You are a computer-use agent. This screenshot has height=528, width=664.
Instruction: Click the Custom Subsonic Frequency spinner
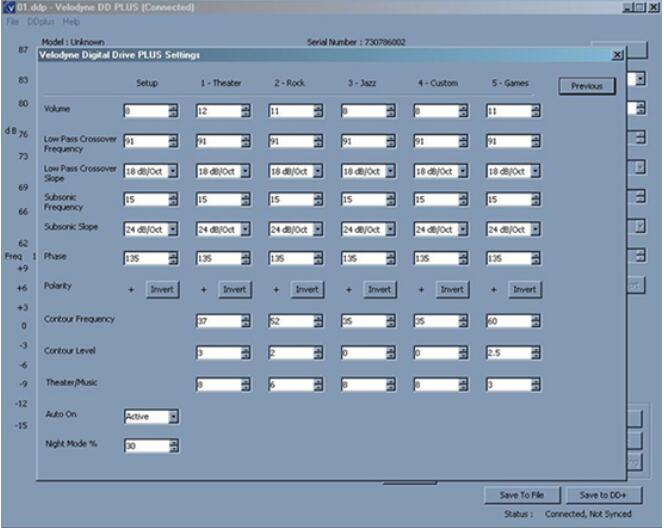[x=463, y=199]
